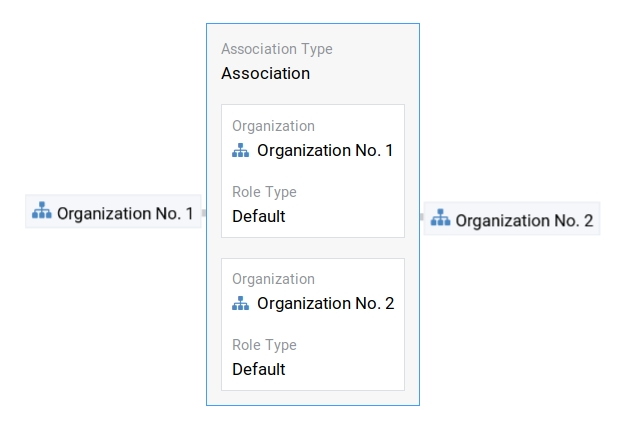Click empty gap between the two organization cards
This screenshot has height=427, width=627.
coord(312,248)
